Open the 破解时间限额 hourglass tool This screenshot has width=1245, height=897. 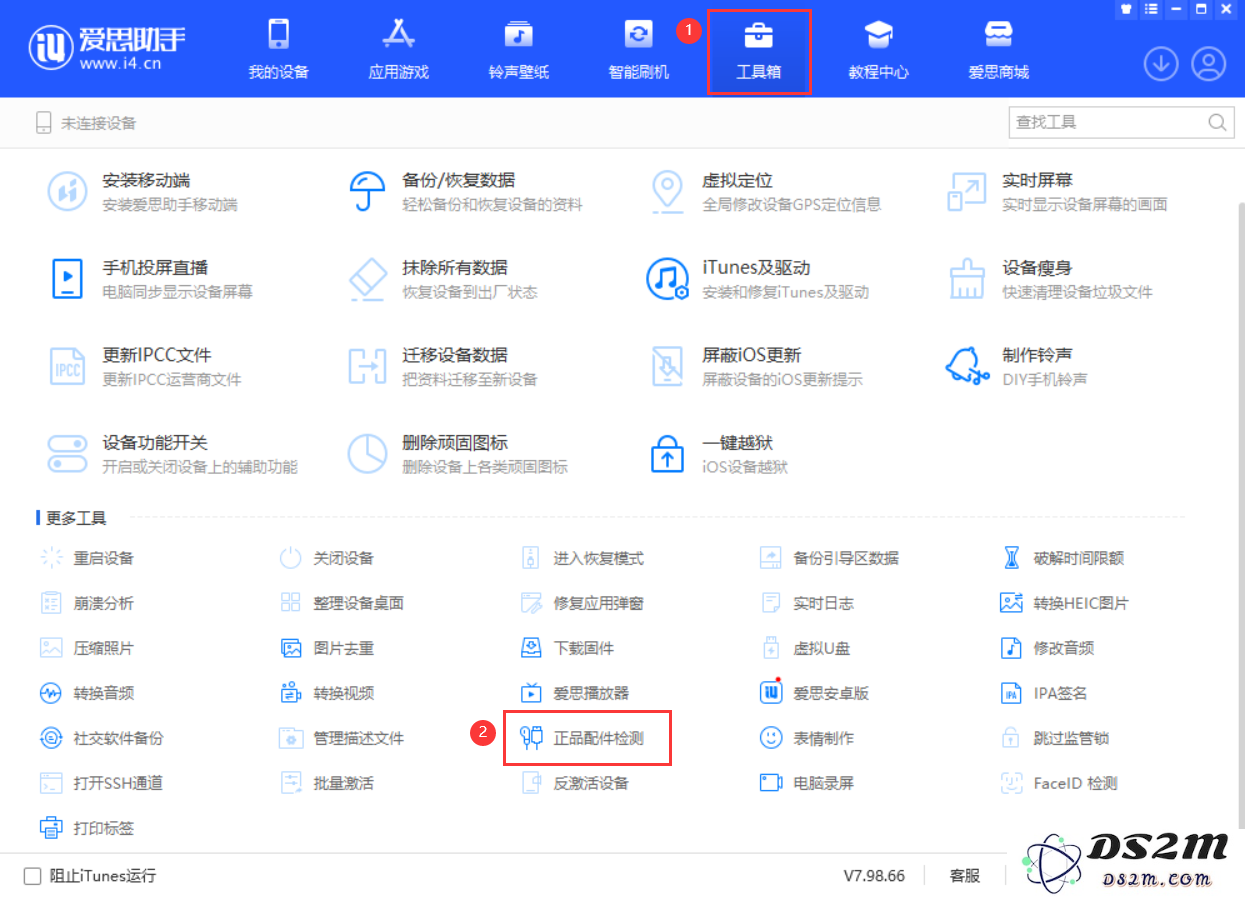[1062, 558]
